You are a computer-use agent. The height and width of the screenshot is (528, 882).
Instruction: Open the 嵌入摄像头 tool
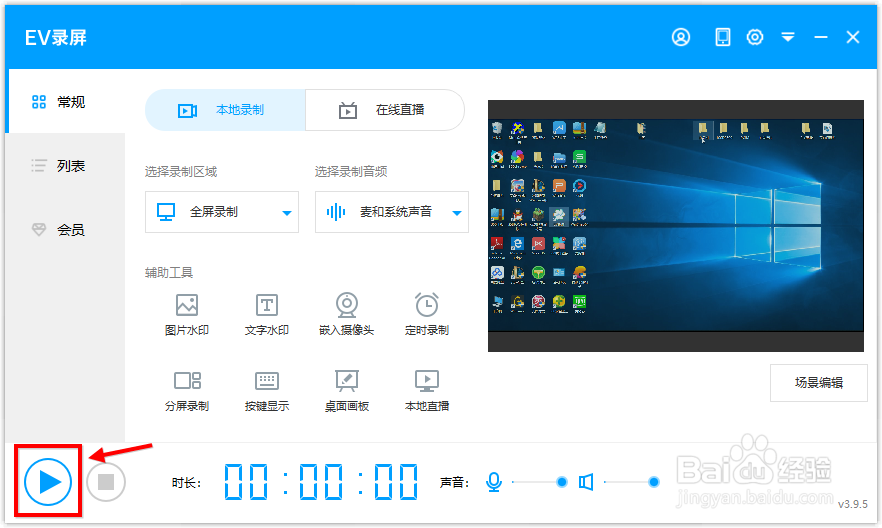[346, 315]
